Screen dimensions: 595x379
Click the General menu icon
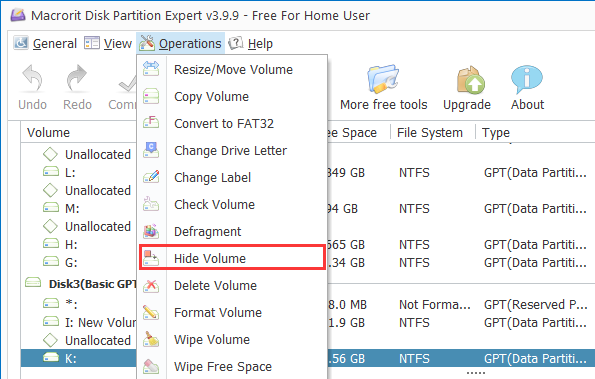21,43
